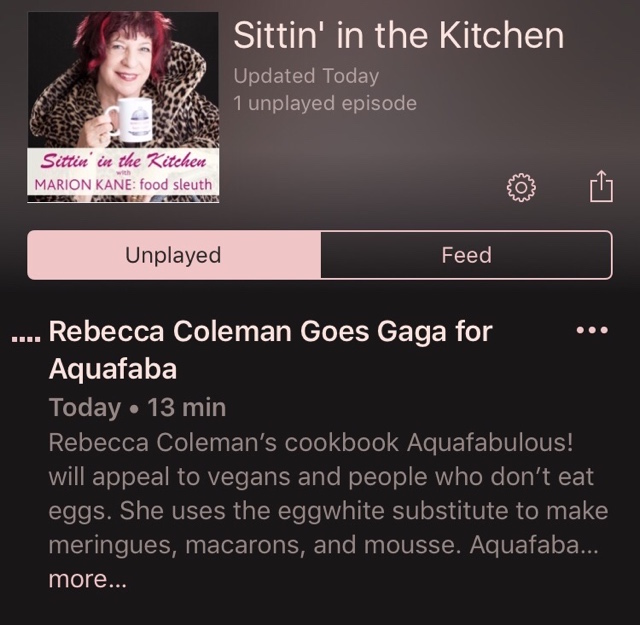Image resolution: width=640 pixels, height=640 pixels.
Task: Switch to the Feed tab
Action: point(467,255)
